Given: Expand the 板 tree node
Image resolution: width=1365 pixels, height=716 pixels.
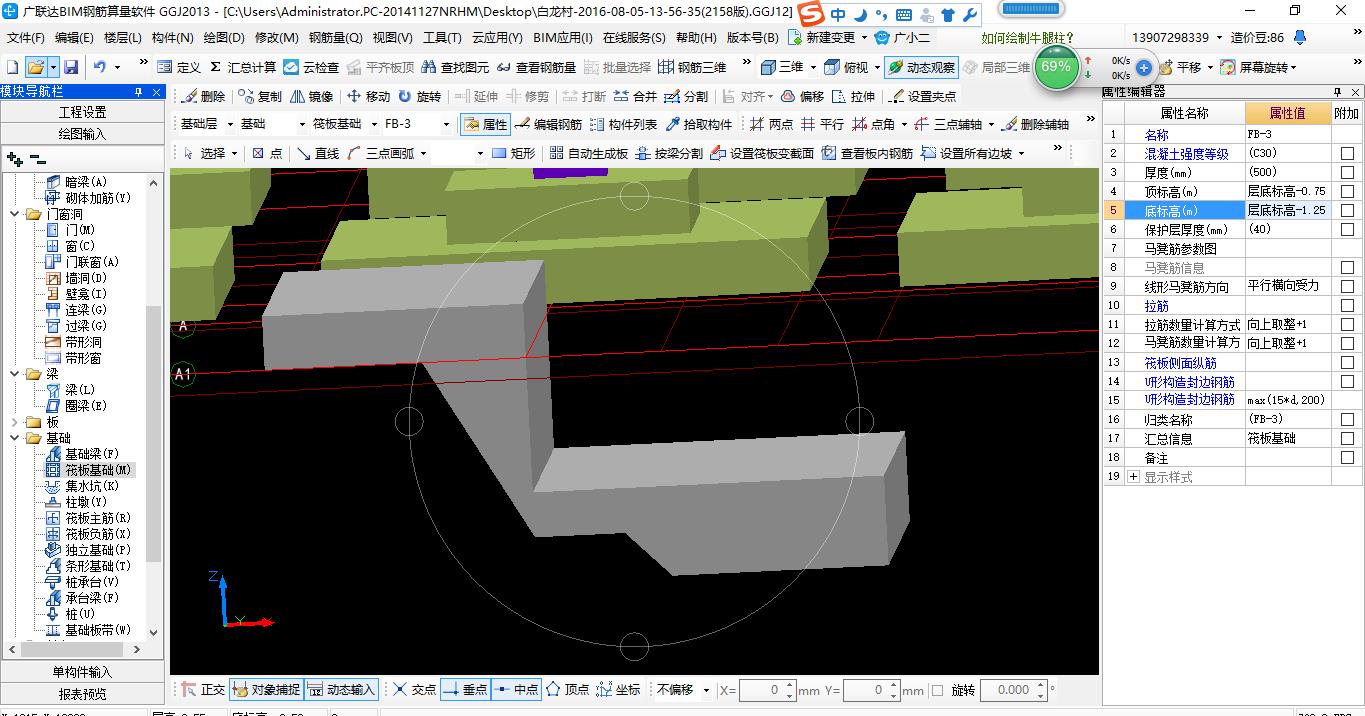Looking at the screenshot, I should (16, 422).
